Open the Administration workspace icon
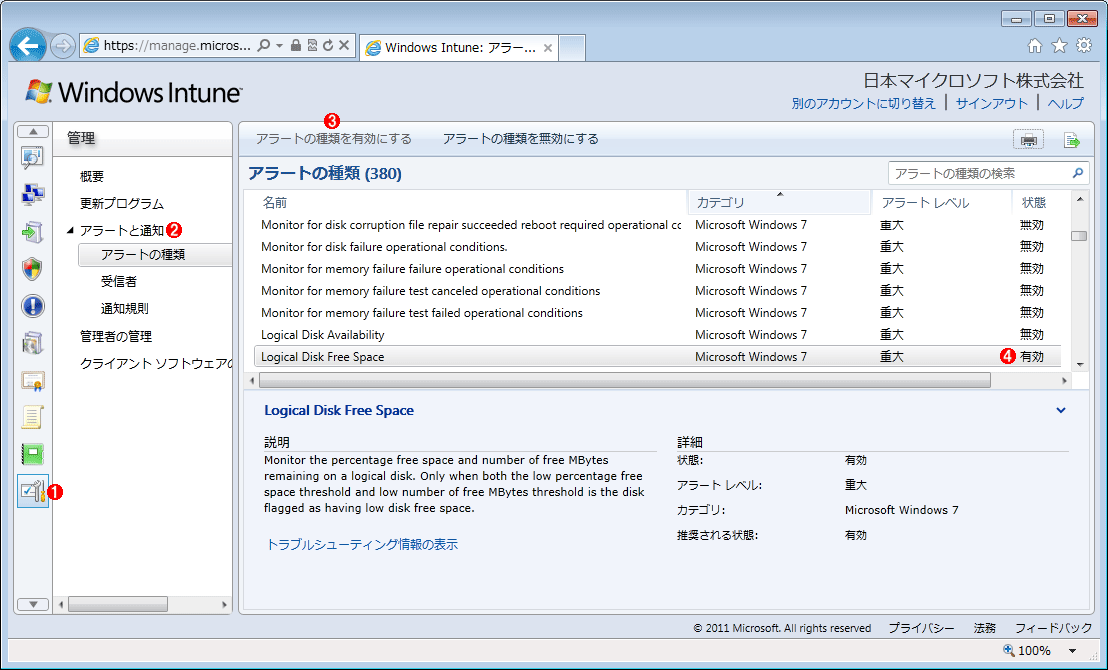This screenshot has height=670, width=1108. 33,491
